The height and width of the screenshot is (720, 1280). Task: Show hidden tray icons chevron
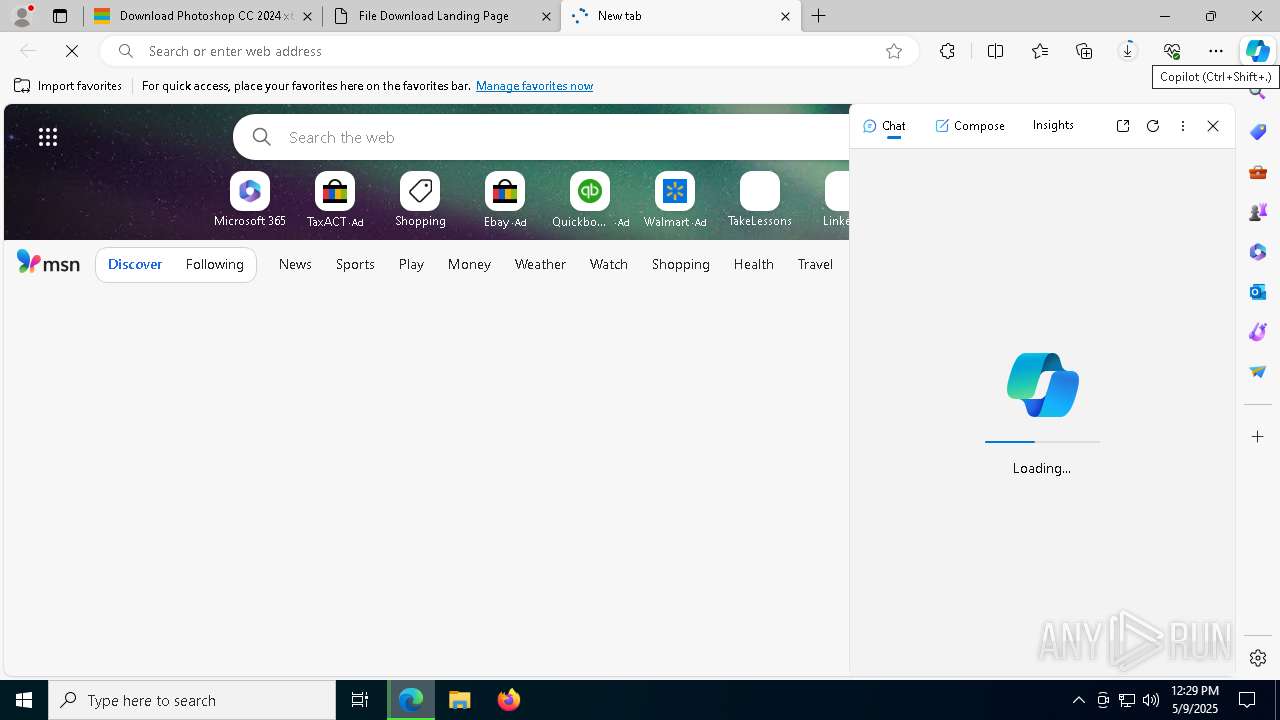[x=1078, y=700]
